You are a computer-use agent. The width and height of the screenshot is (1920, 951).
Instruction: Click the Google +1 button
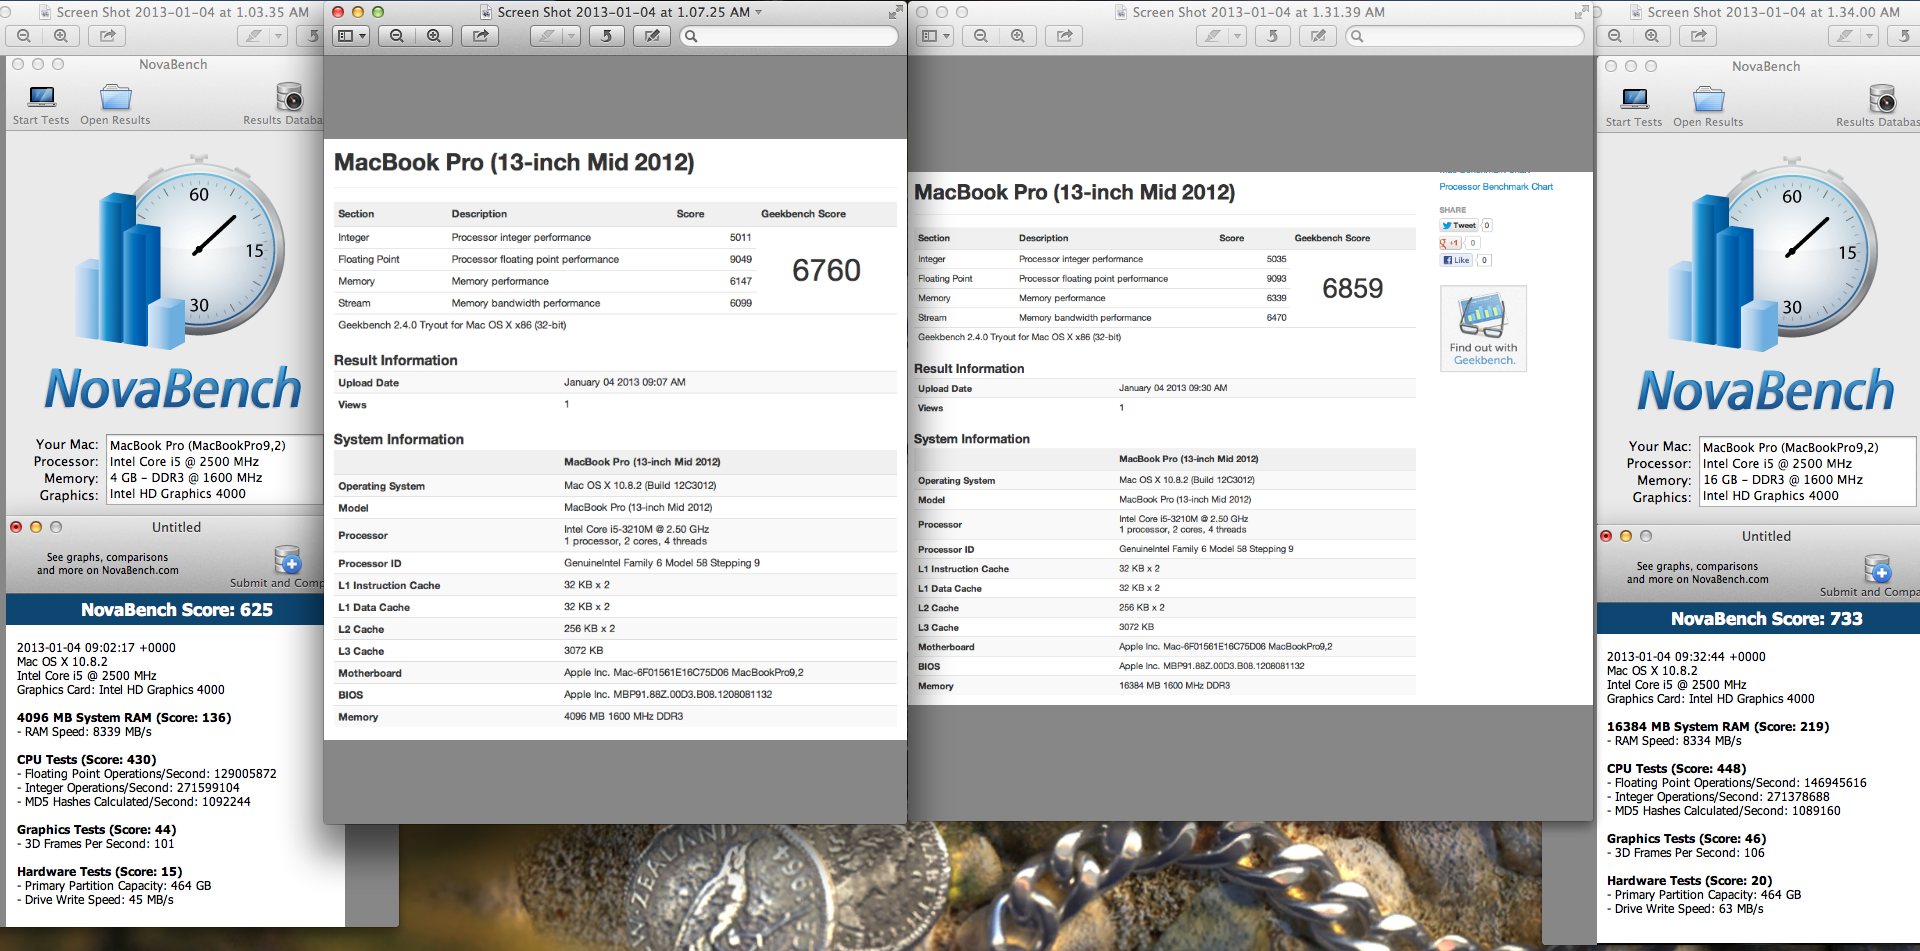1451,243
